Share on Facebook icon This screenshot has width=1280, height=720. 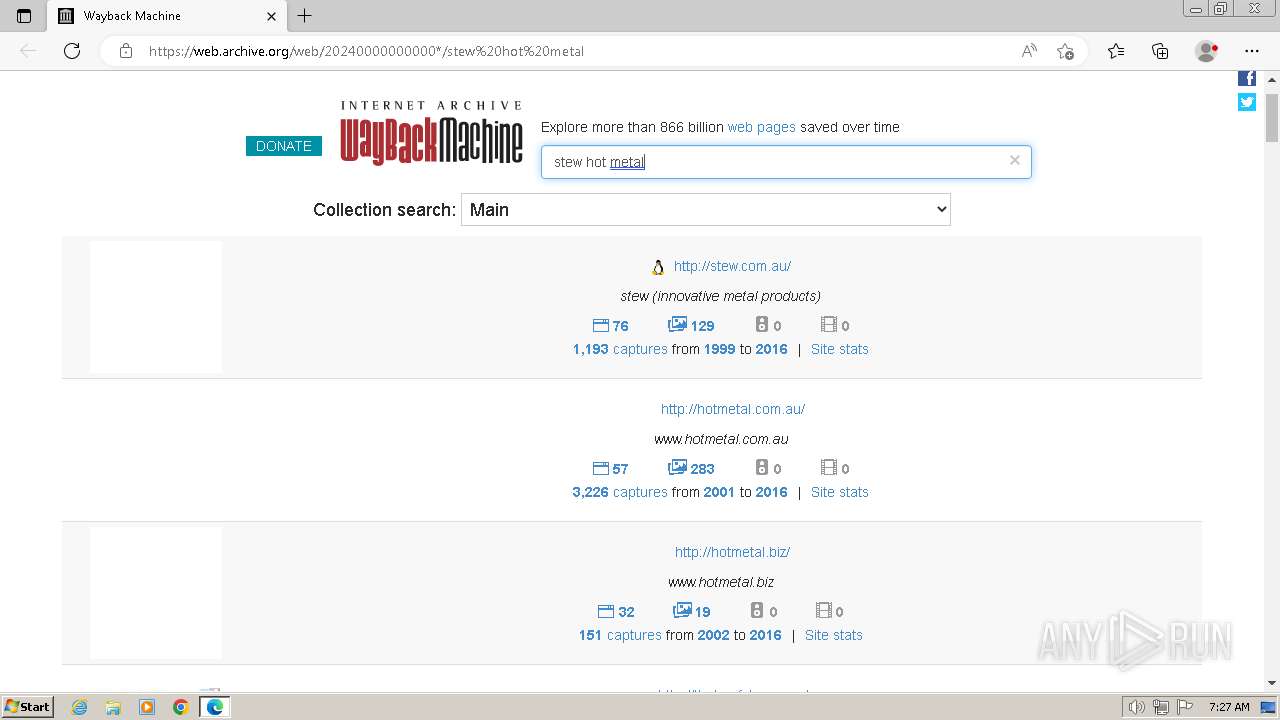click(1247, 78)
